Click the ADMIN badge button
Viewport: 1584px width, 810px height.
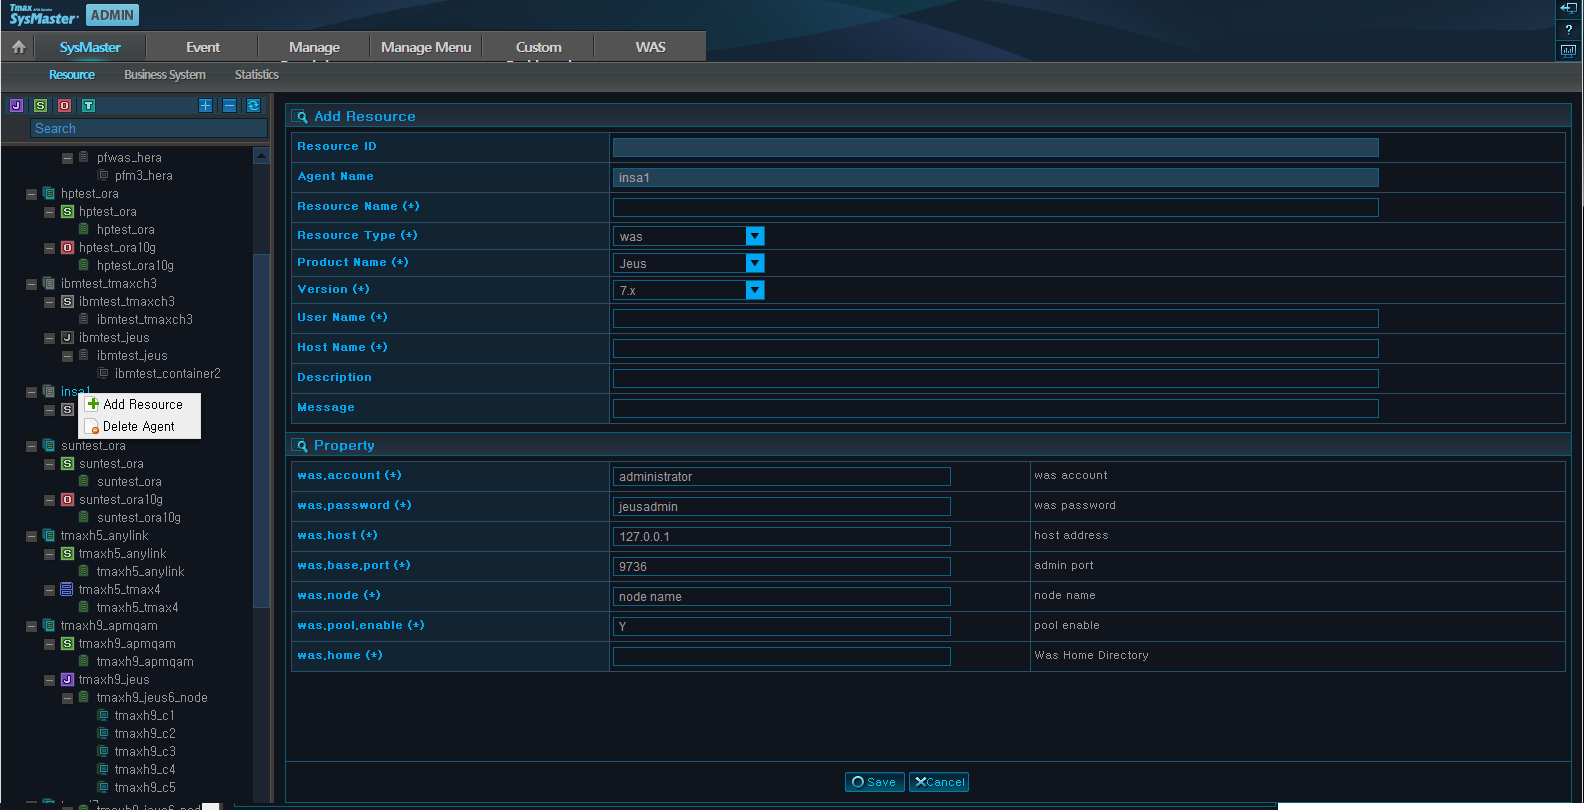[112, 15]
